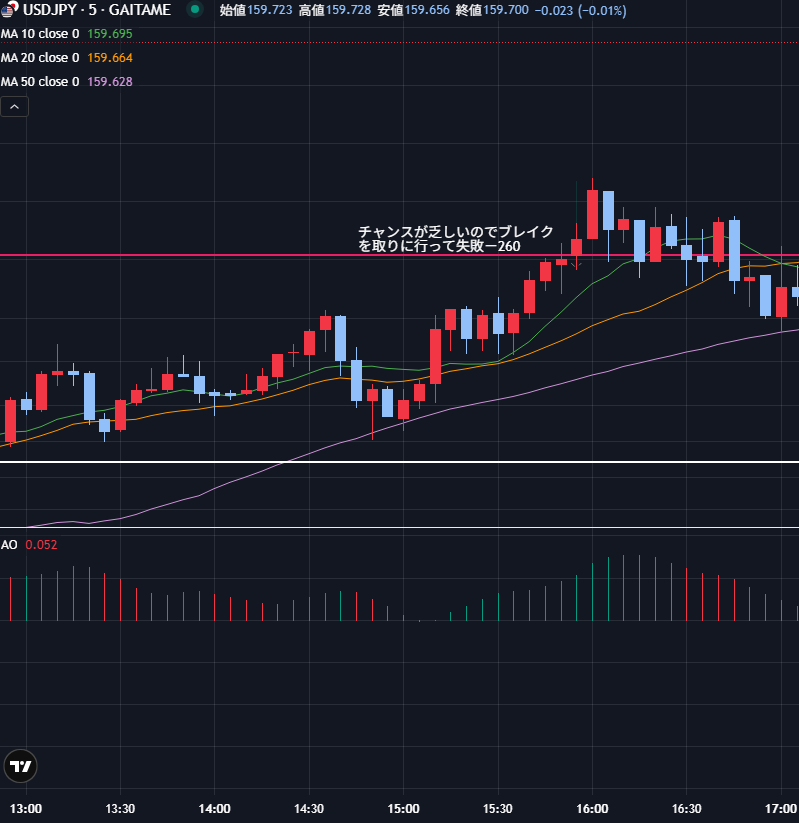
Task: Collapse the indicator legend with the chevron
Action: point(16,106)
